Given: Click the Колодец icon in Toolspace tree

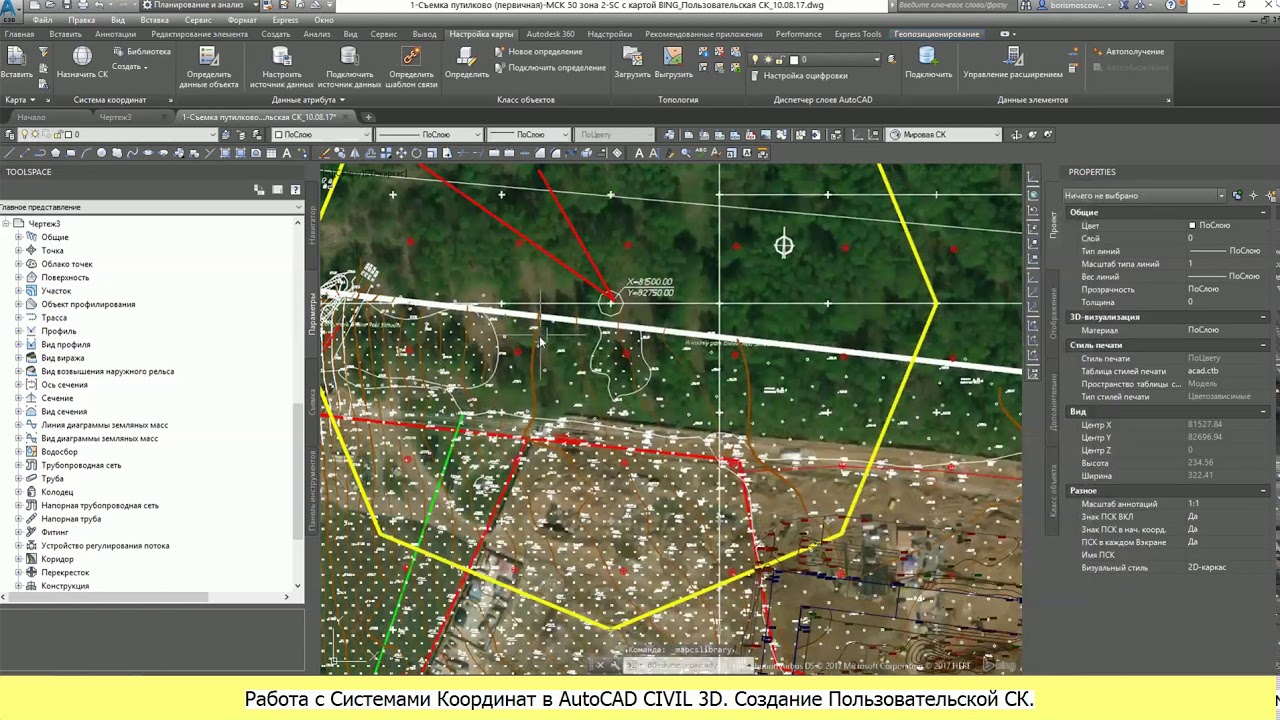Looking at the screenshot, I should (32, 492).
